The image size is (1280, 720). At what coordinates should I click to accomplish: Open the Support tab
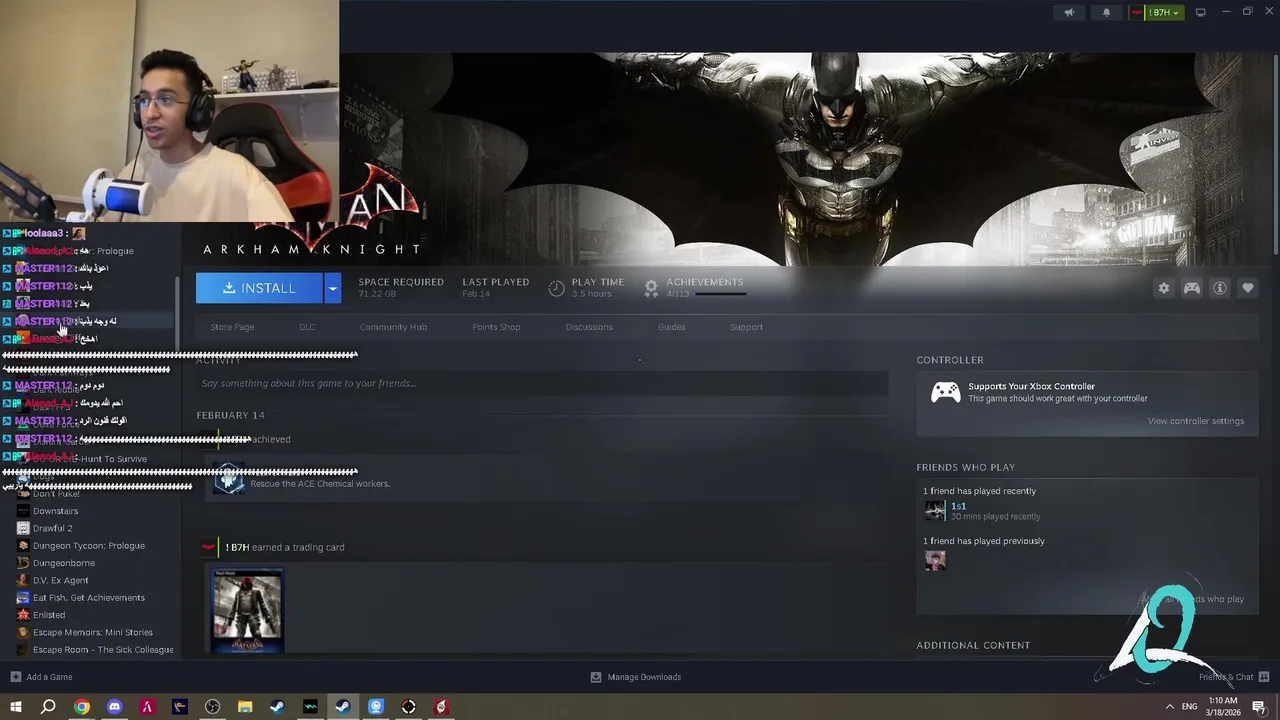[x=746, y=327]
